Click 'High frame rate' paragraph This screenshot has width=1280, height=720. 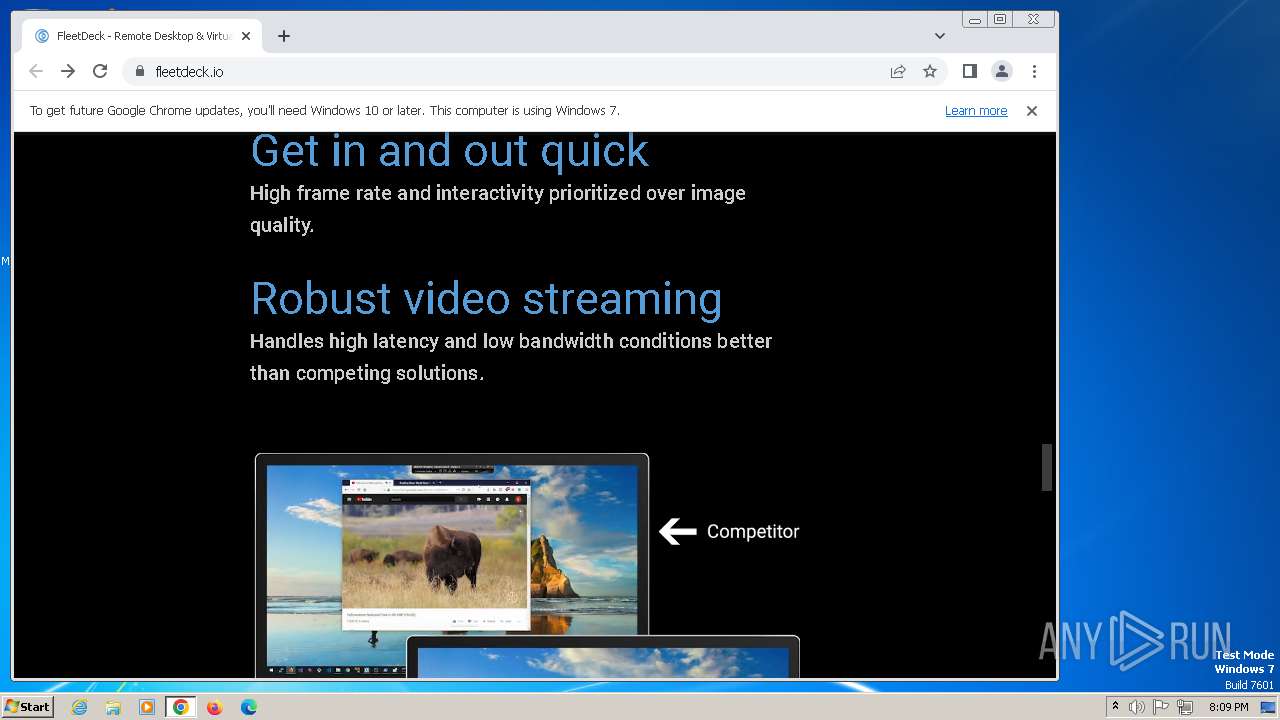[498, 209]
